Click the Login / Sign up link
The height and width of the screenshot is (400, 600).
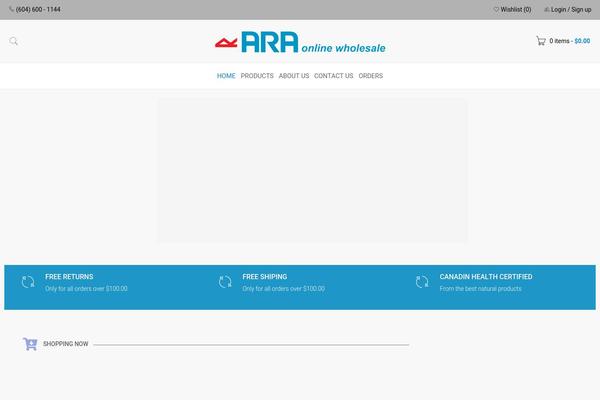pos(571,9)
